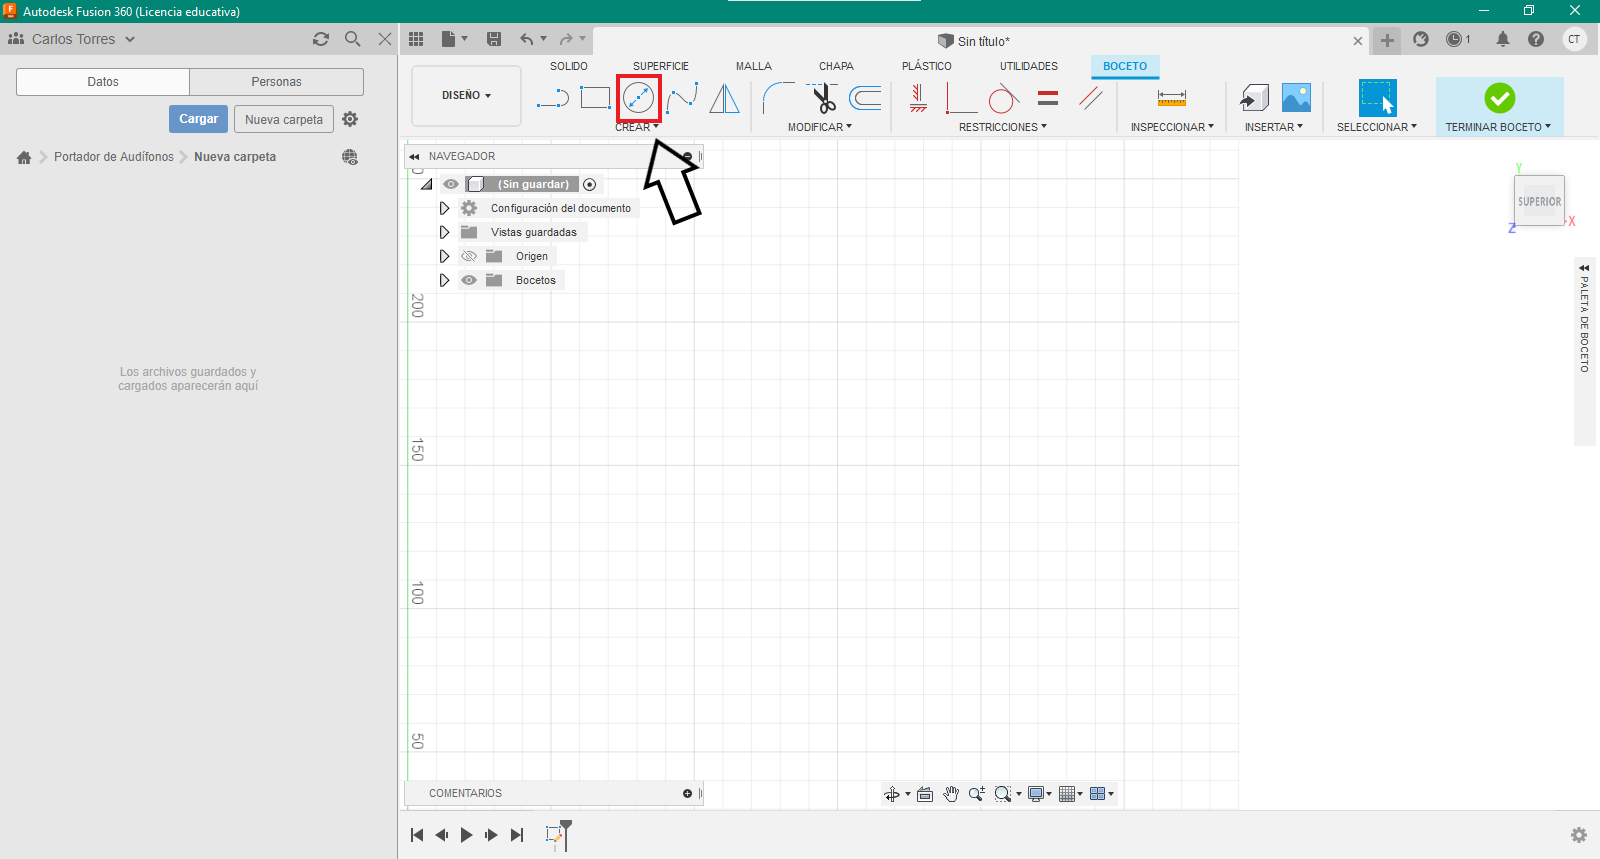1600x859 pixels.
Task: Expand the Origen node
Action: [444, 256]
